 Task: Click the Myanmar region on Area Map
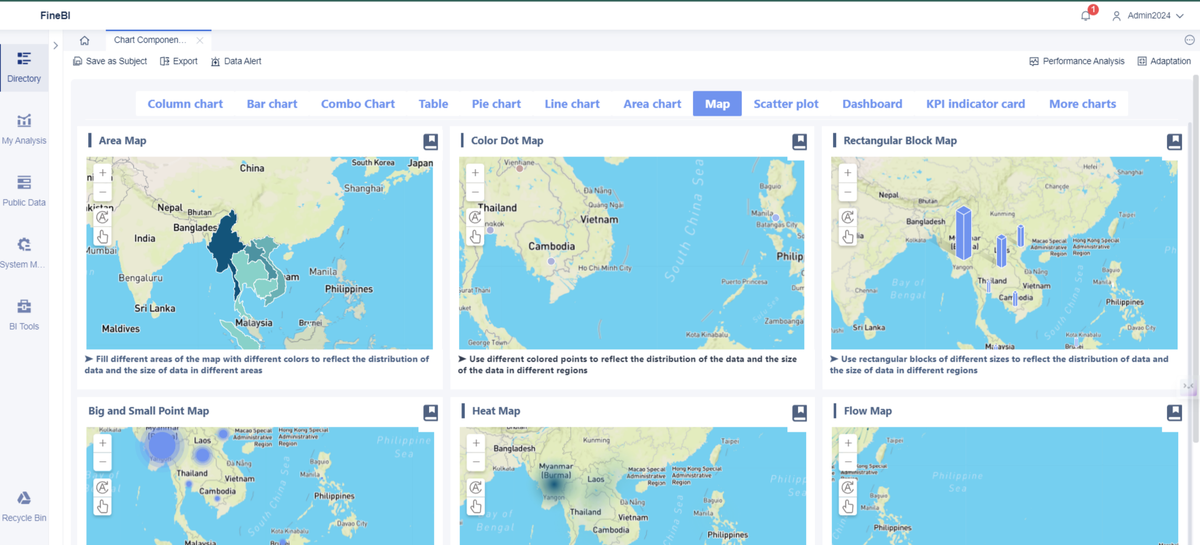(227, 245)
